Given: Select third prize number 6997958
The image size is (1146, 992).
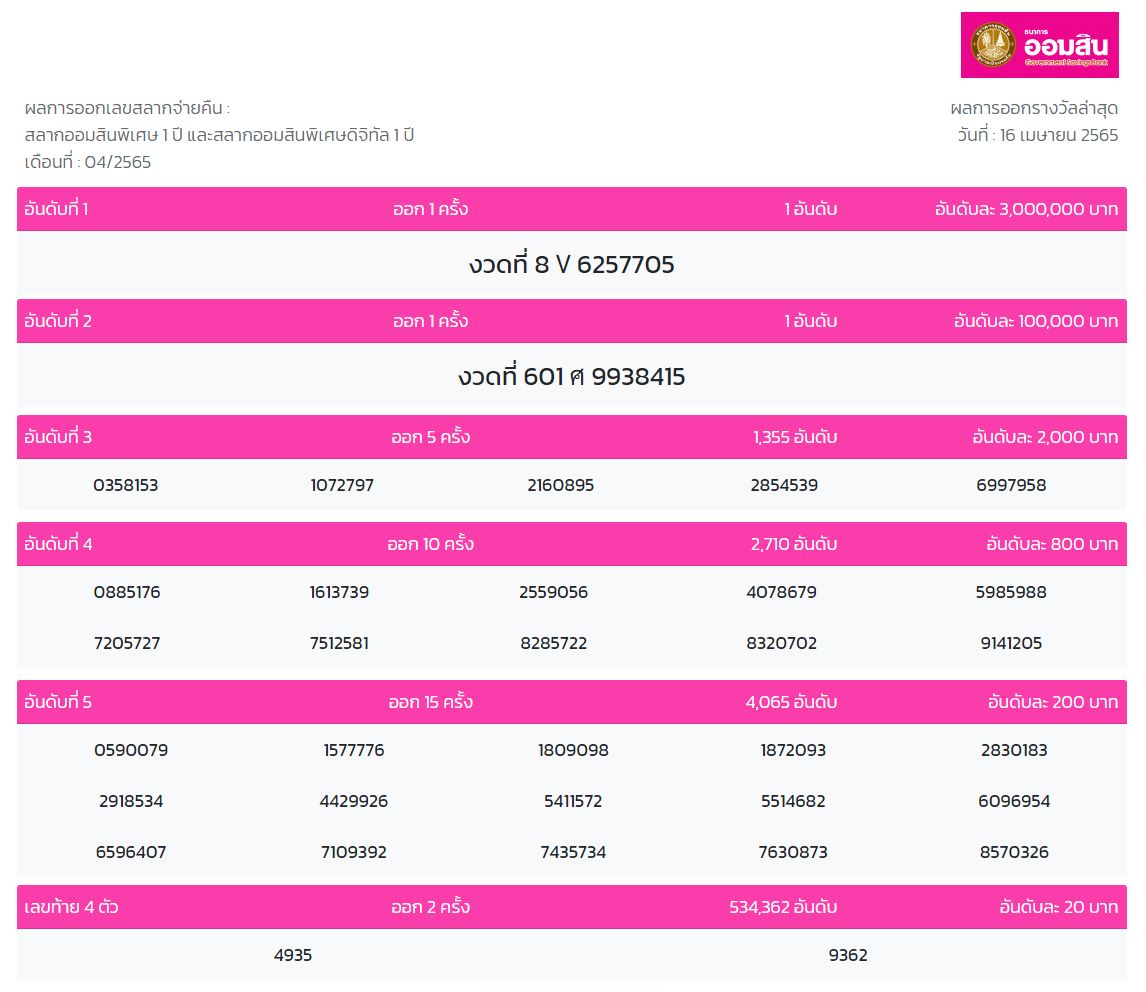Looking at the screenshot, I should (x=1012, y=485).
